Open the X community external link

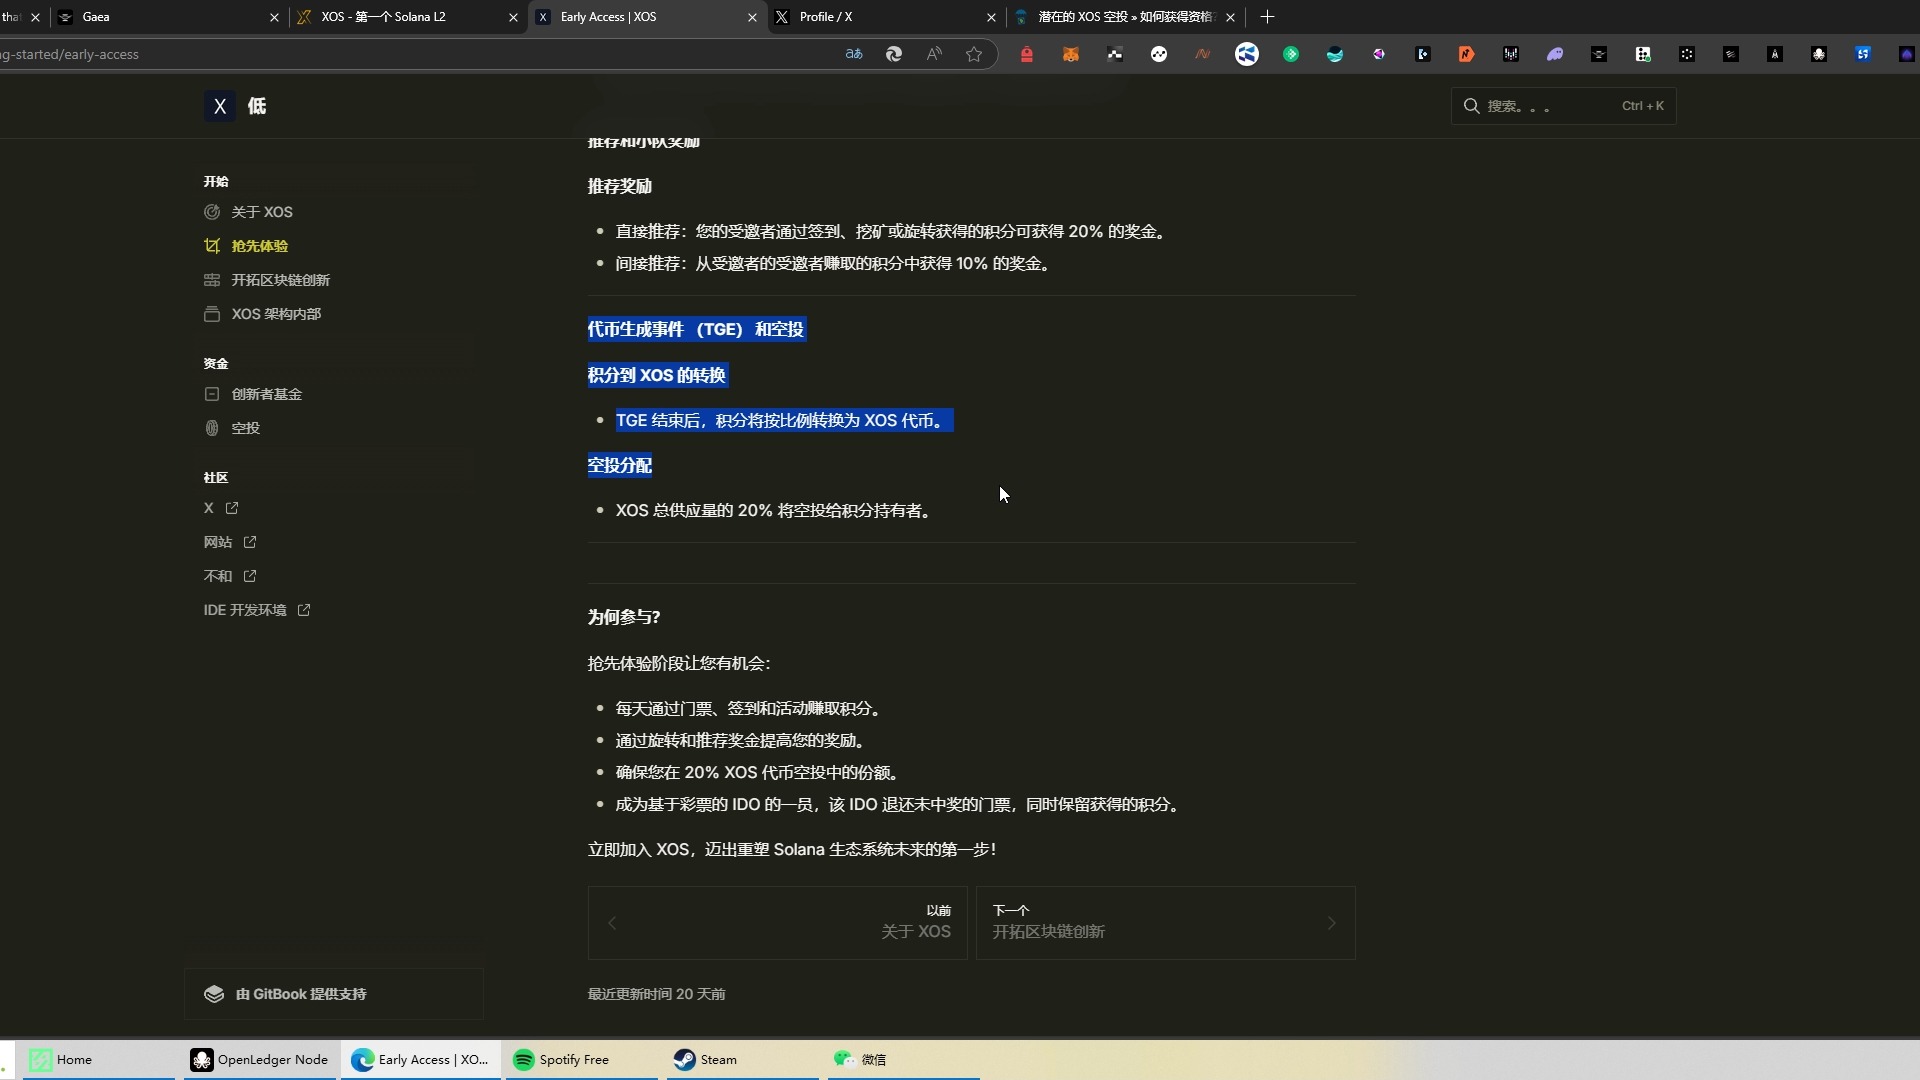click(221, 508)
